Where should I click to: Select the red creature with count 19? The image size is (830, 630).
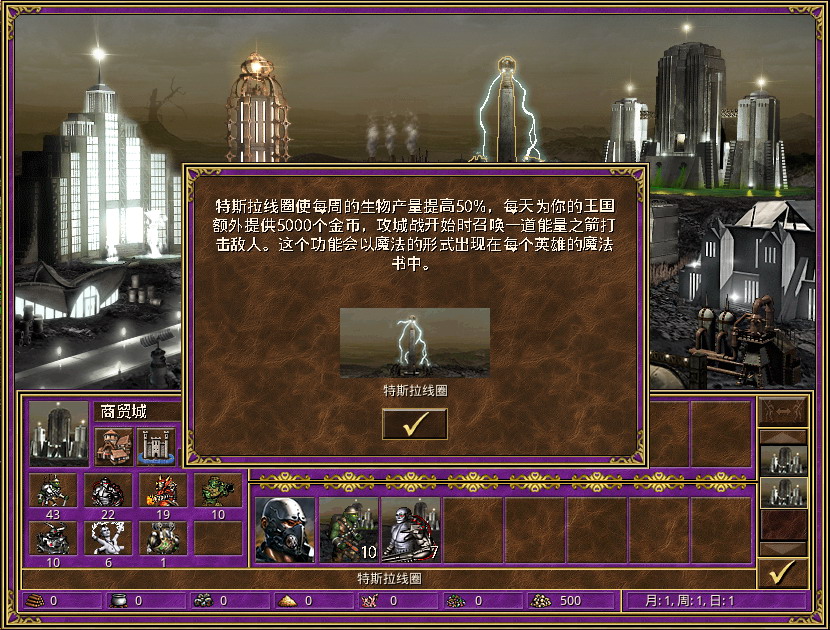point(163,490)
